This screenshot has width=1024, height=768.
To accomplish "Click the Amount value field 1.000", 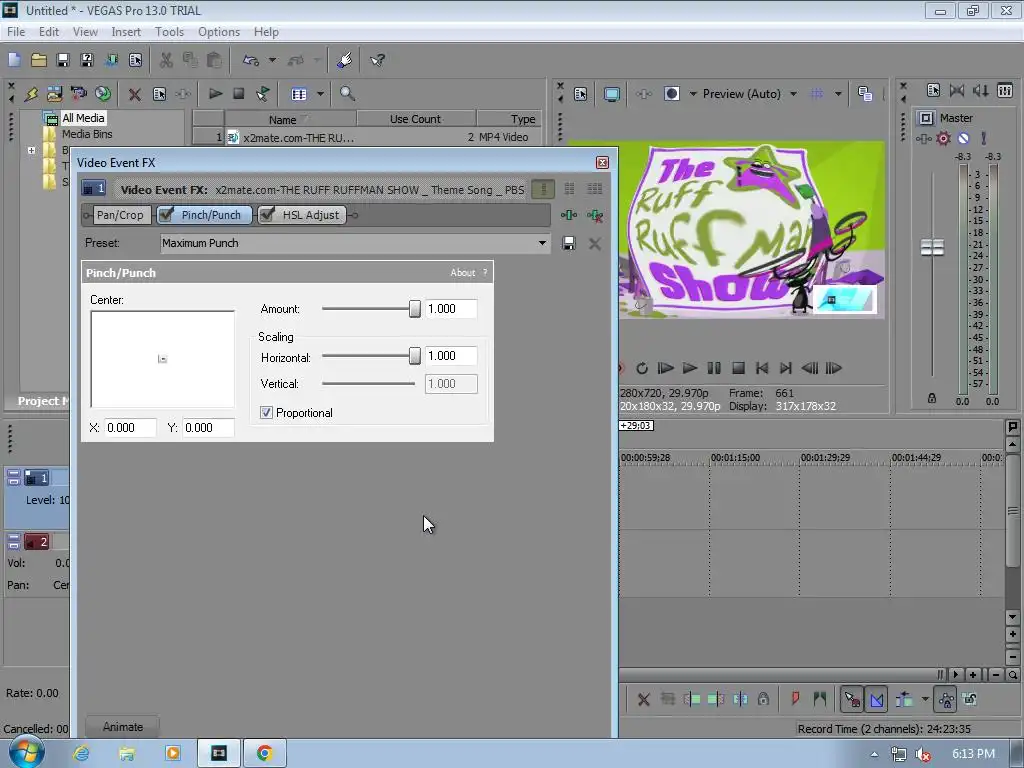I will (x=451, y=309).
